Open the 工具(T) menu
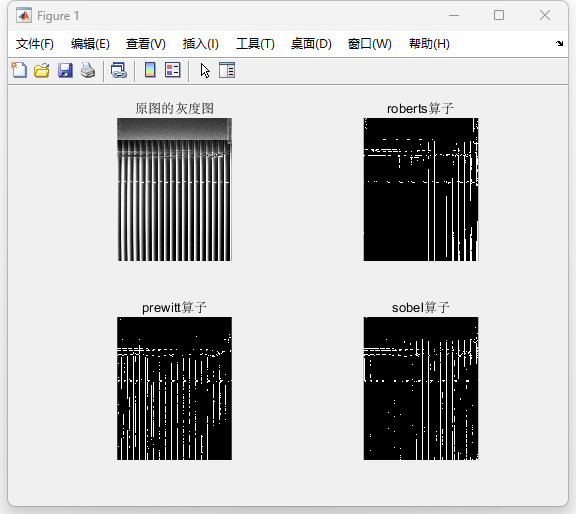576x514 pixels. 255,44
